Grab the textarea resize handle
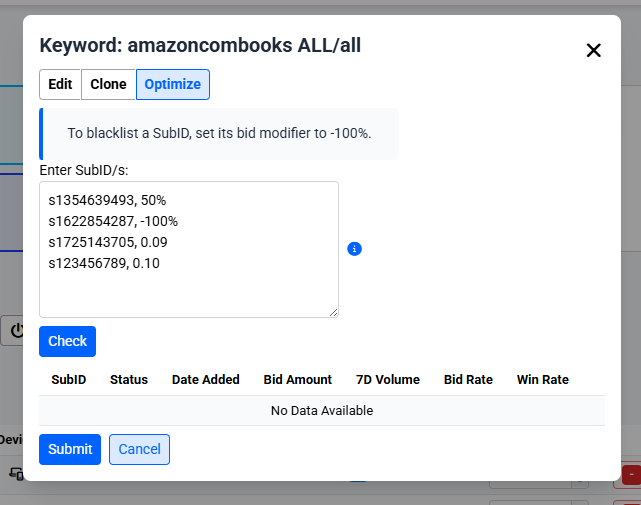Image resolution: width=641 pixels, height=505 pixels. pyautogui.click(x=333, y=312)
